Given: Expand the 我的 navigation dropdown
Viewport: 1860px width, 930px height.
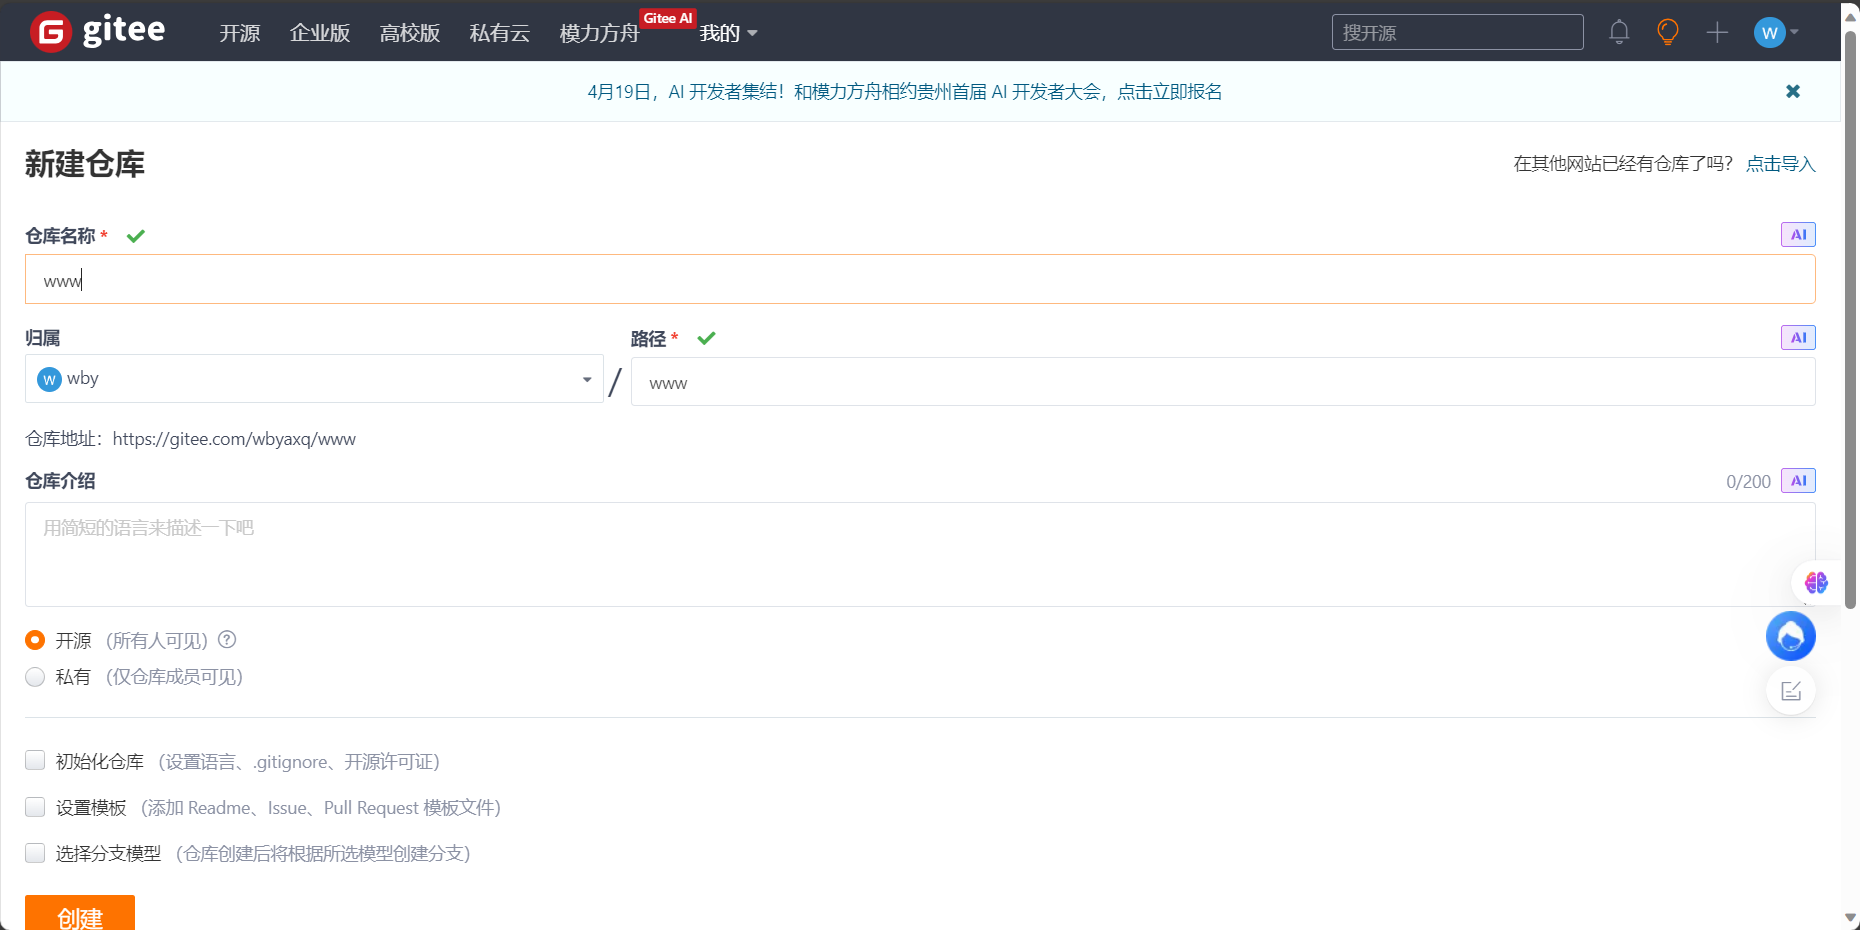Looking at the screenshot, I should click(x=728, y=33).
